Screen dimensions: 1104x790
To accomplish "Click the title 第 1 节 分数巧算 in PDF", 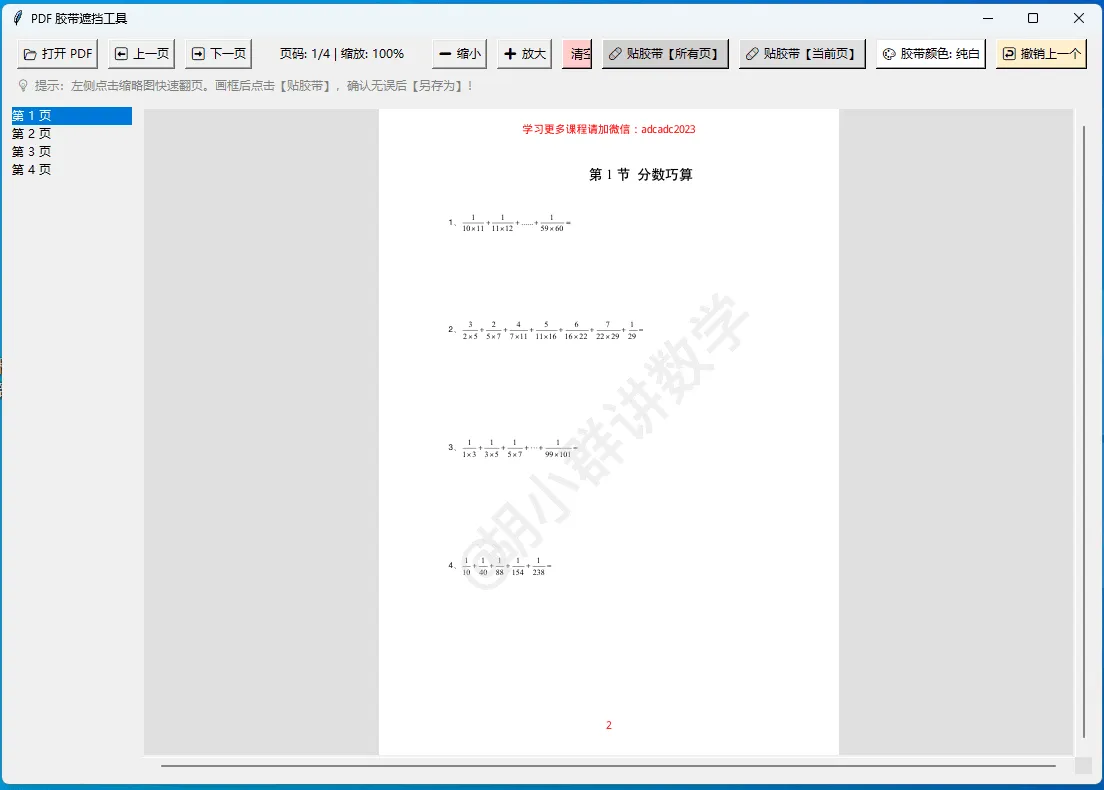I will click(641, 175).
